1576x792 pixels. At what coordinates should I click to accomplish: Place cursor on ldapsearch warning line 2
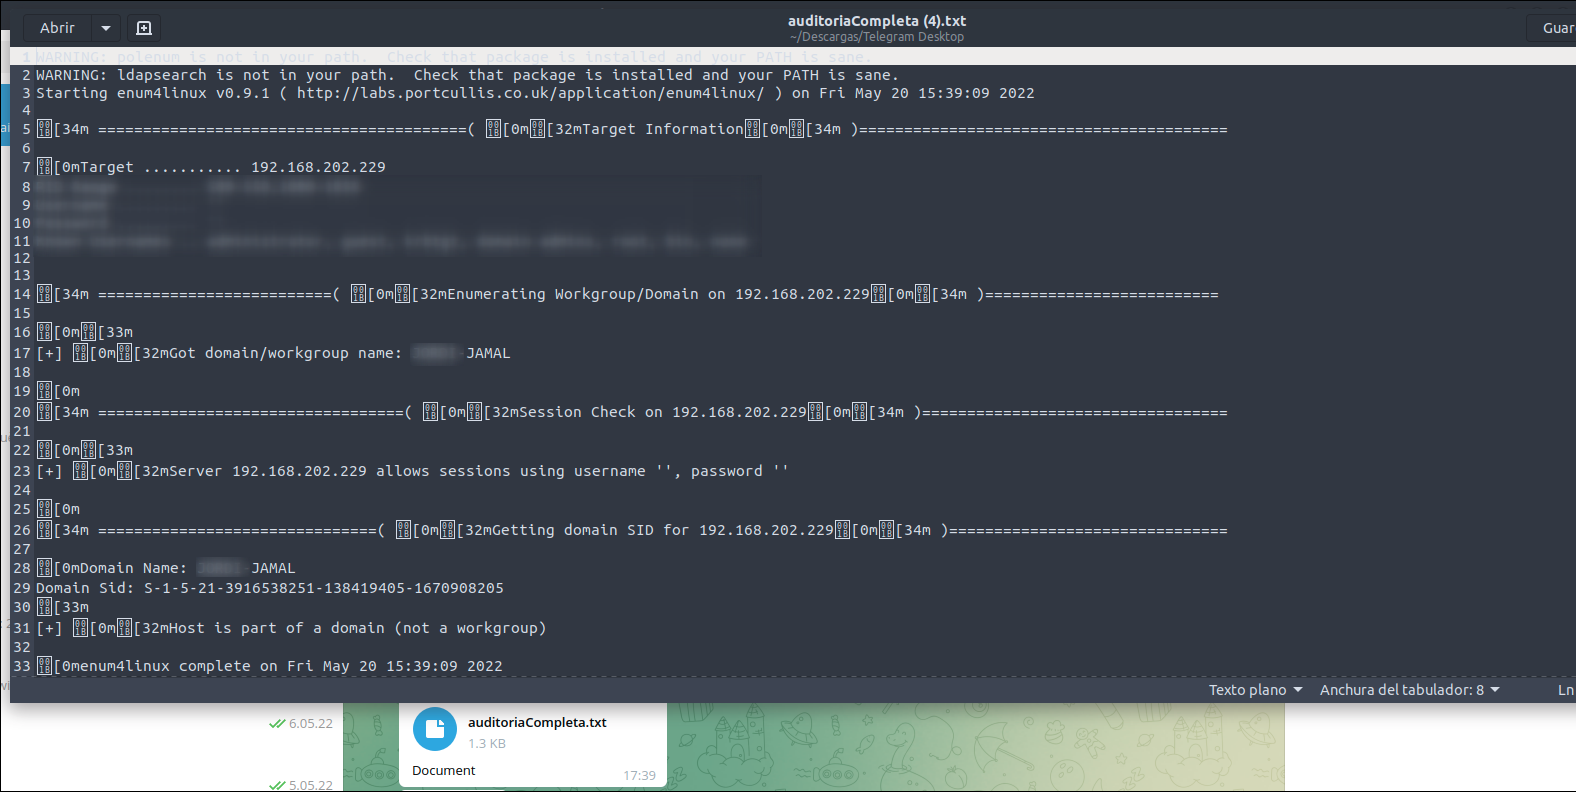[x=467, y=75]
